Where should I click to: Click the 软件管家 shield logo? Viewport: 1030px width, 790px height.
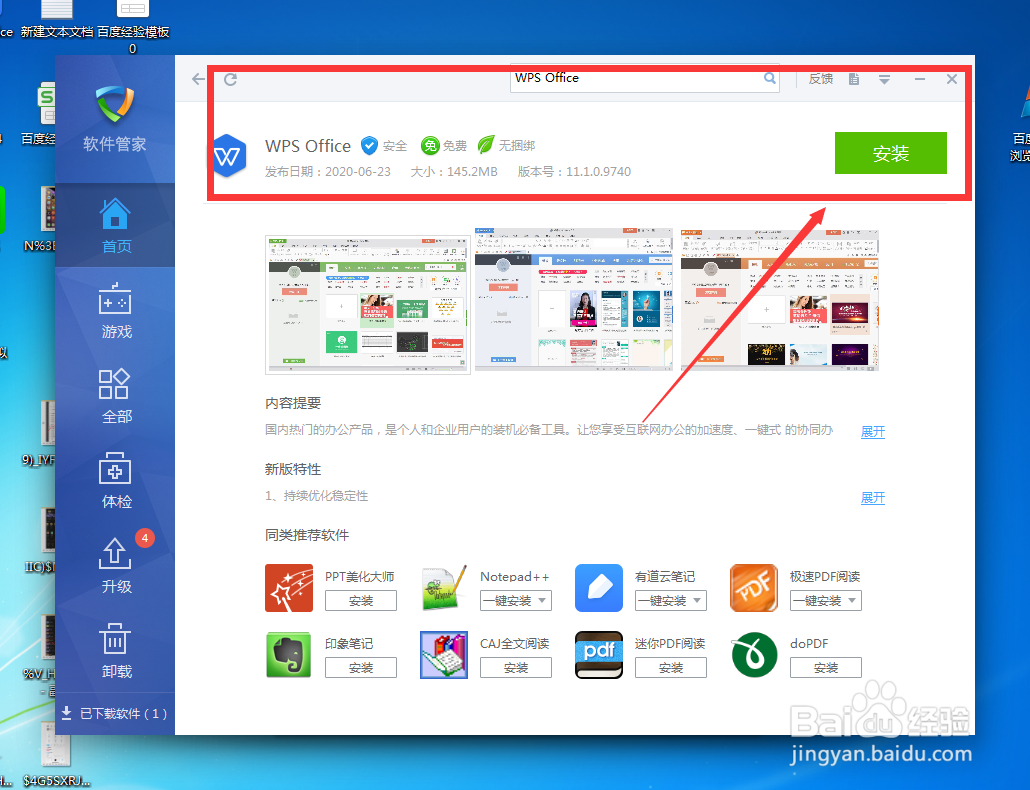pyautogui.click(x=114, y=104)
